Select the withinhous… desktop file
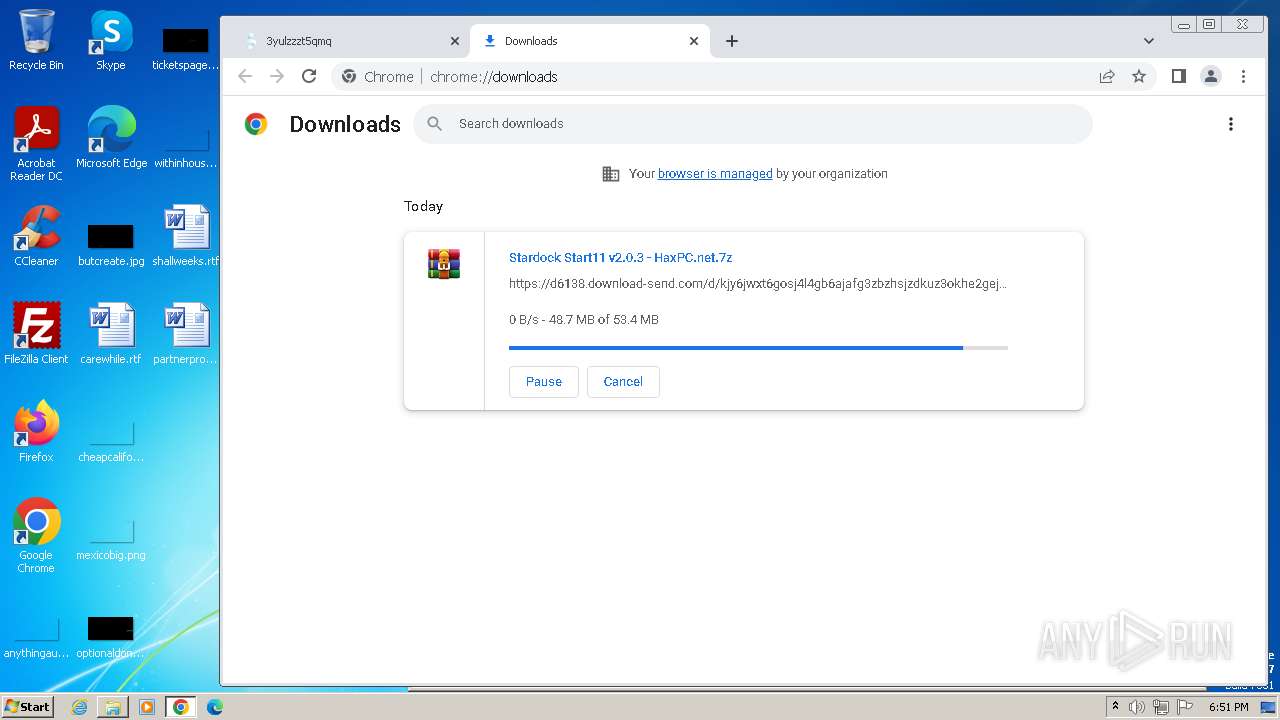The image size is (1280, 720). coord(186,148)
